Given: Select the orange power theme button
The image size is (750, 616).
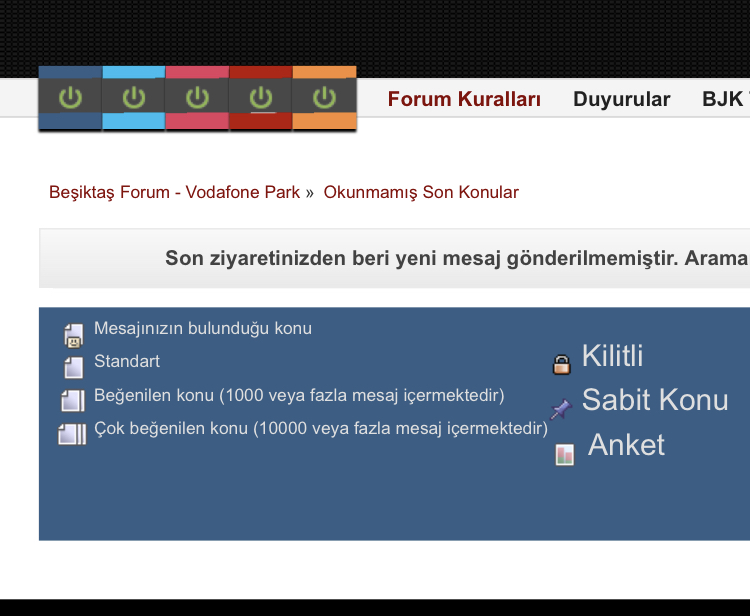Looking at the screenshot, I should pyautogui.click(x=324, y=98).
